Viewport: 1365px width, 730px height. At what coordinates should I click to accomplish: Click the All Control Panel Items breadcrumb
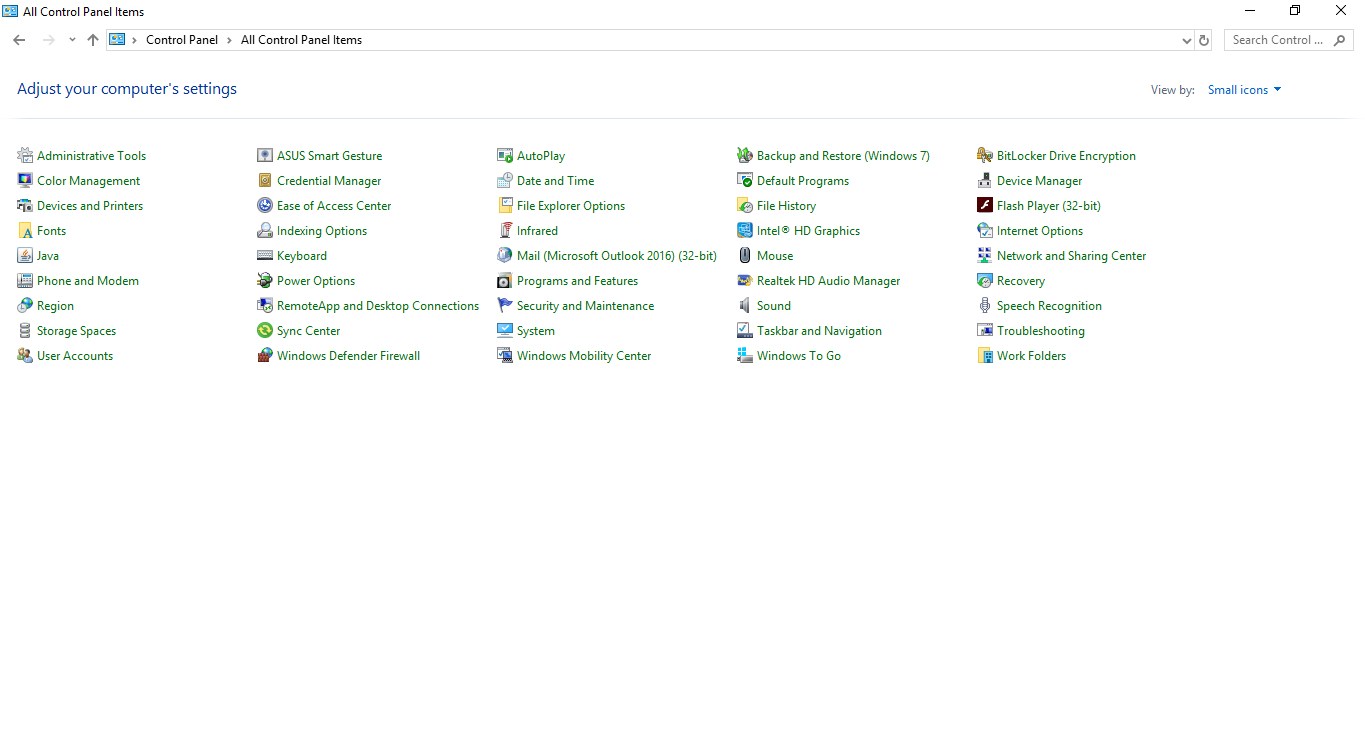pos(301,40)
